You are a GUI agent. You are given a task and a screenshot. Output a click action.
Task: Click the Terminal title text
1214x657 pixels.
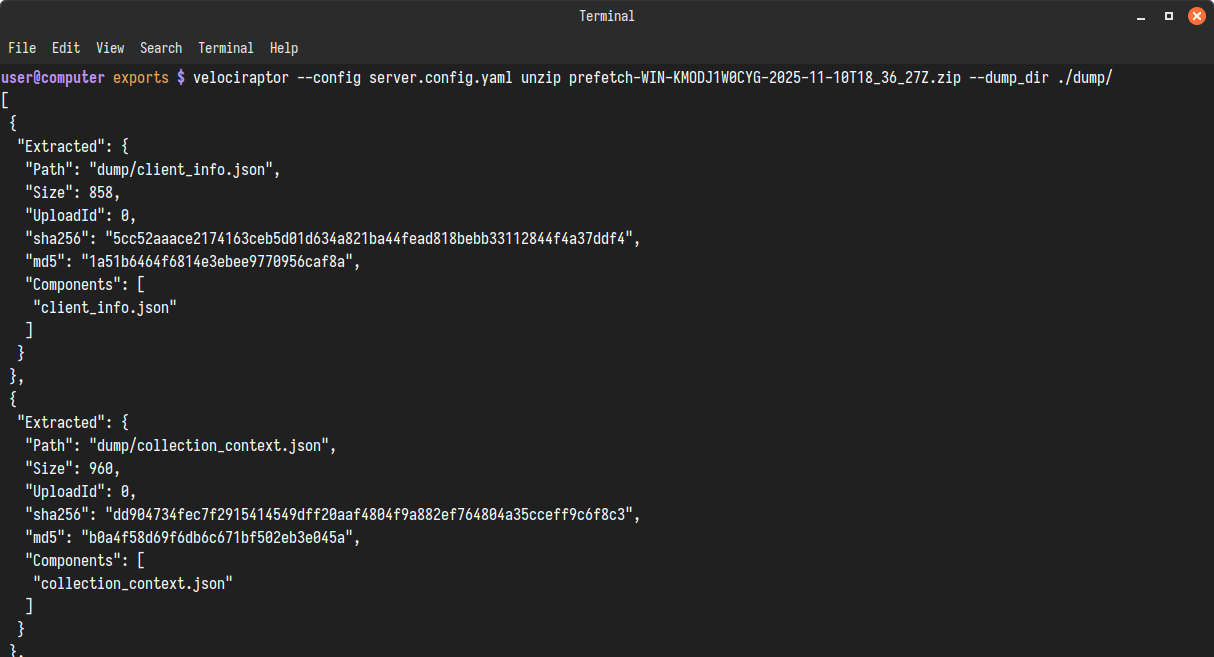[x=606, y=16]
